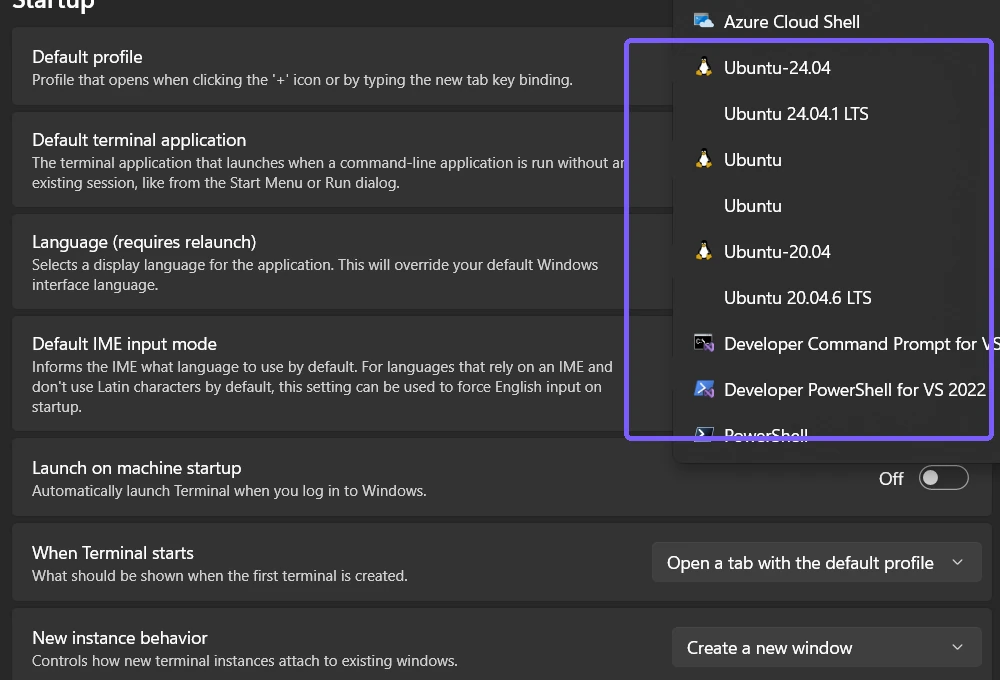The image size is (1000, 680).
Task: Choose Ubuntu-24.04 from the profile list
Action: coord(835,68)
